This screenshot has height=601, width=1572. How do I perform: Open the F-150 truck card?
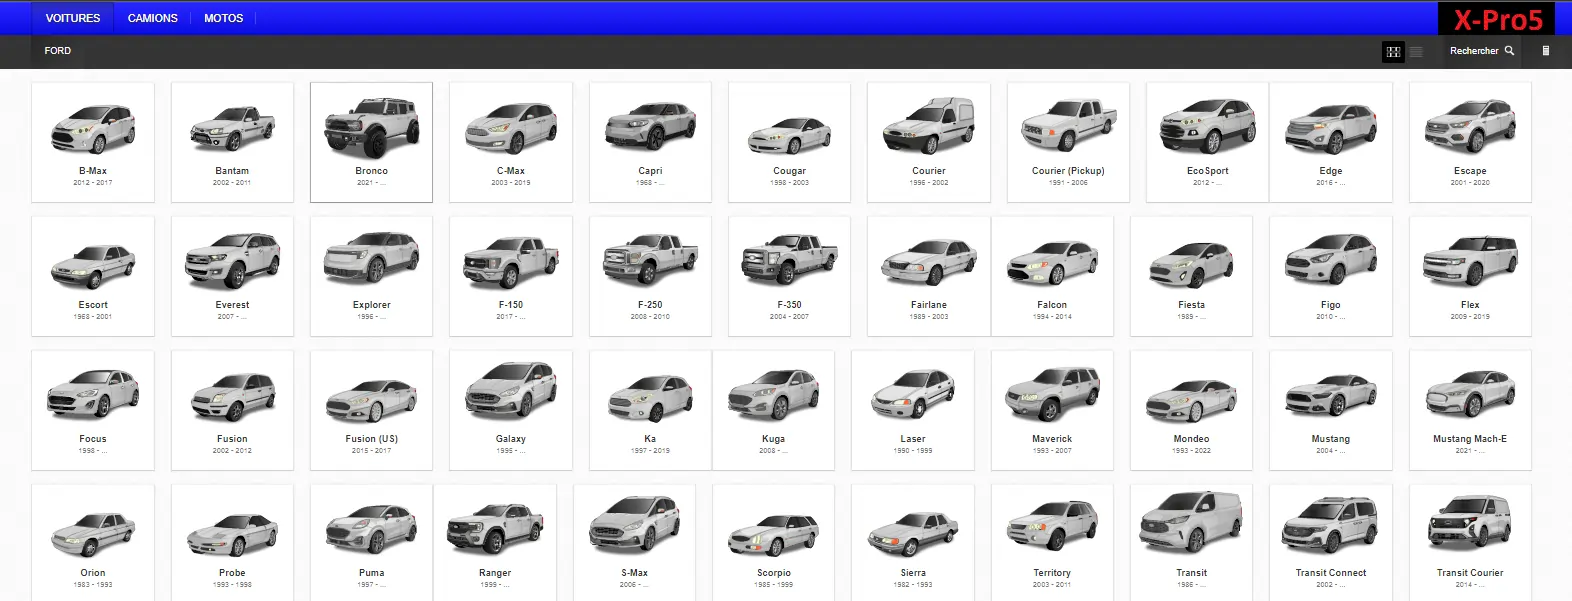tap(511, 276)
